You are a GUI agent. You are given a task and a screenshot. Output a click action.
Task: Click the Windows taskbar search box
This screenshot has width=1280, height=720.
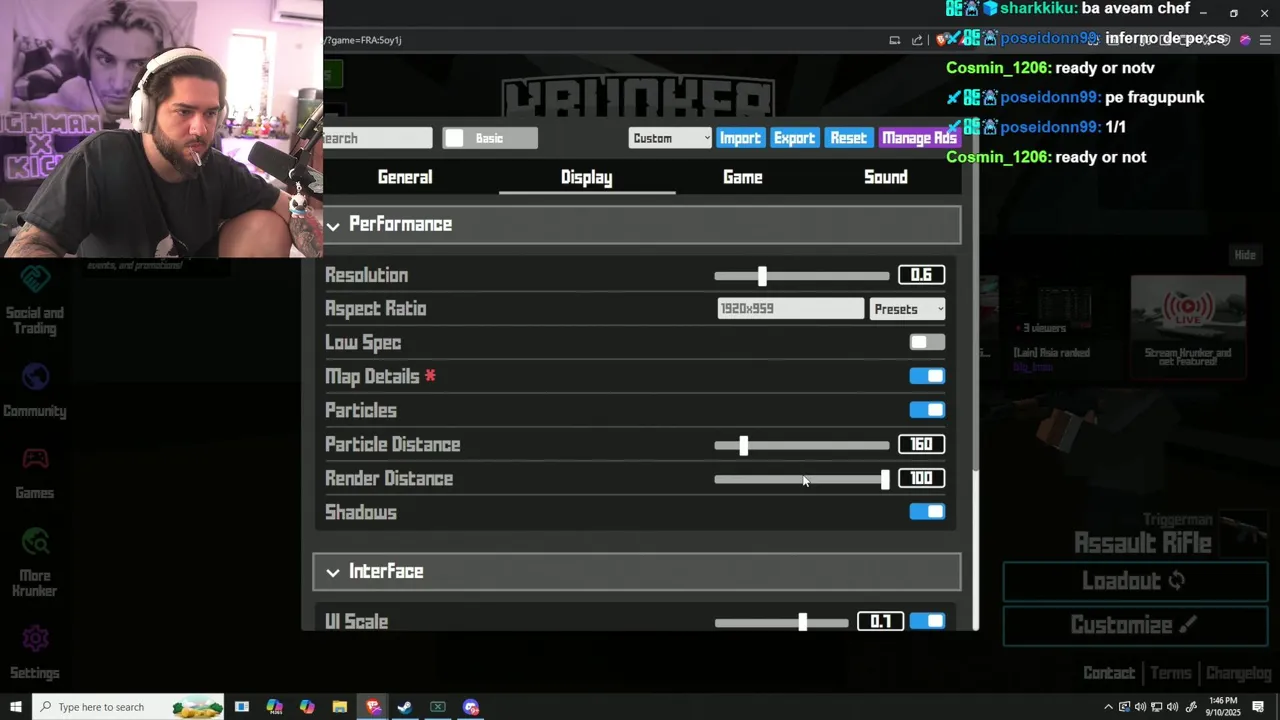(x=128, y=707)
